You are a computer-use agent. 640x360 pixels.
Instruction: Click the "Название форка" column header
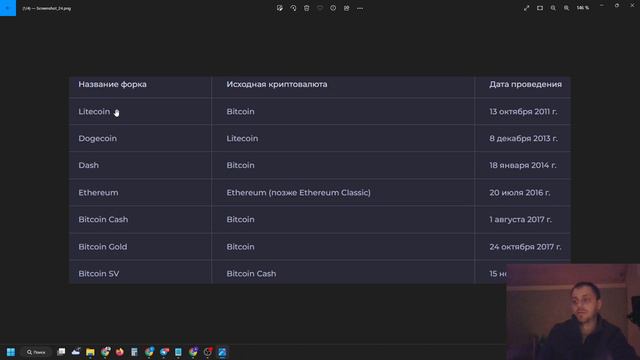coord(112,84)
